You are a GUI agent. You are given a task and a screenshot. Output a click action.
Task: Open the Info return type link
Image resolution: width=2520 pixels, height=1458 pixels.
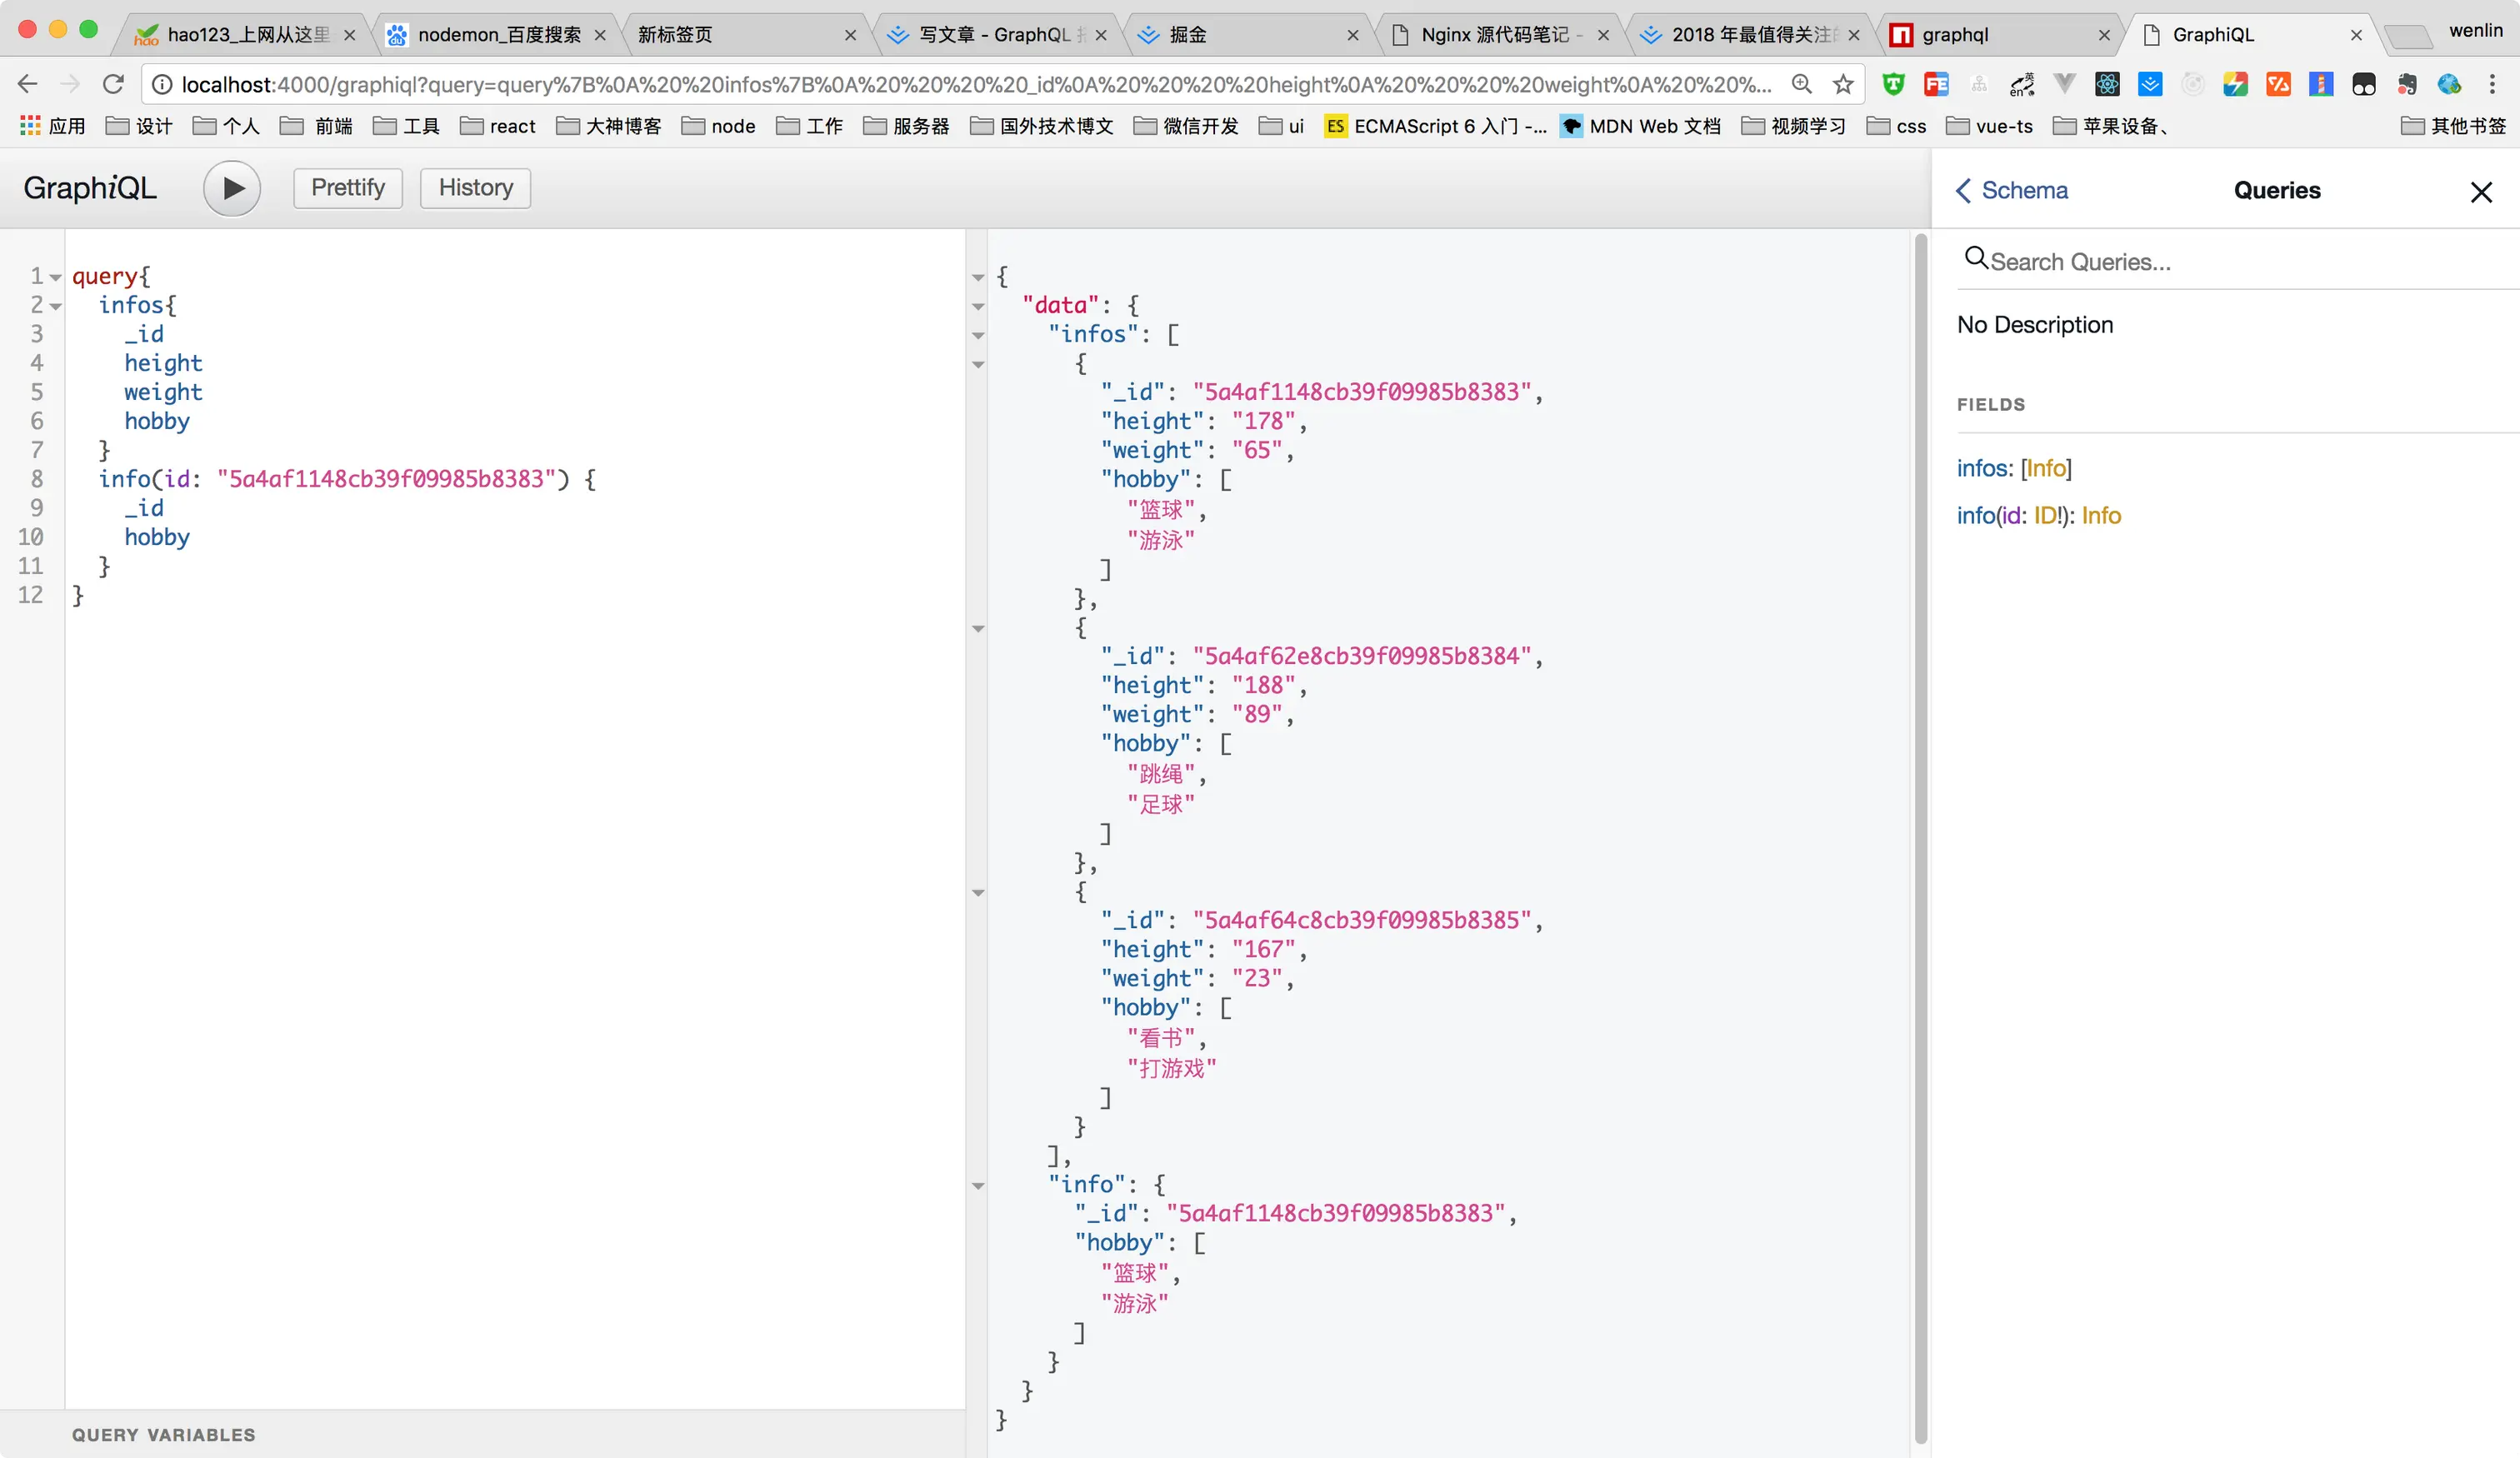2101,515
